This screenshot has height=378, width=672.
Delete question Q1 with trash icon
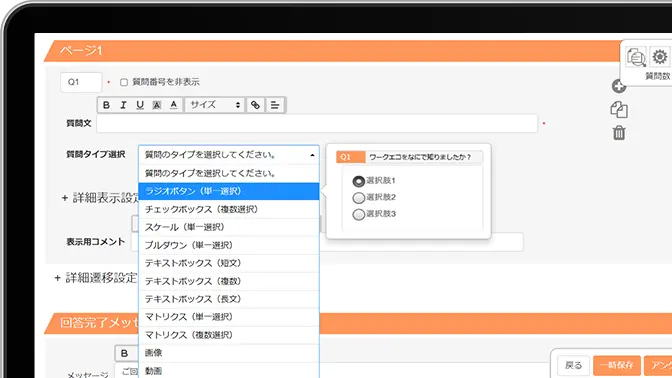point(619,133)
